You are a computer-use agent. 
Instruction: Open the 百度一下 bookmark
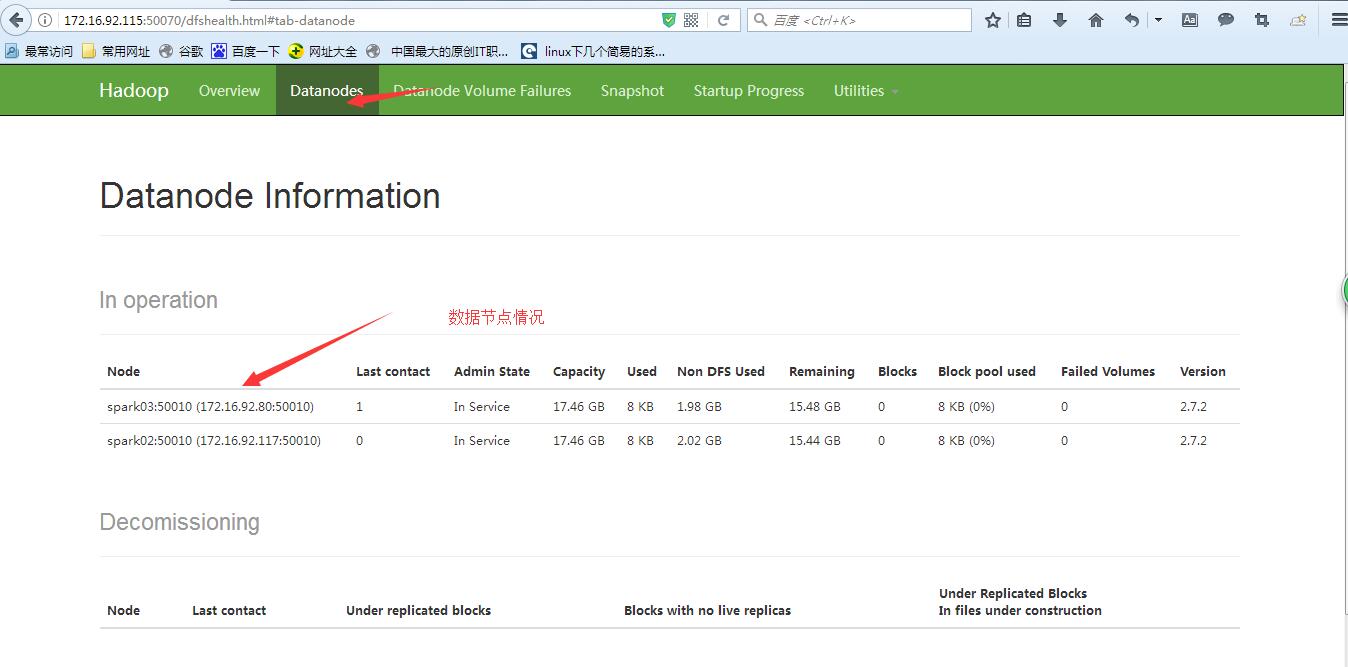(x=246, y=51)
